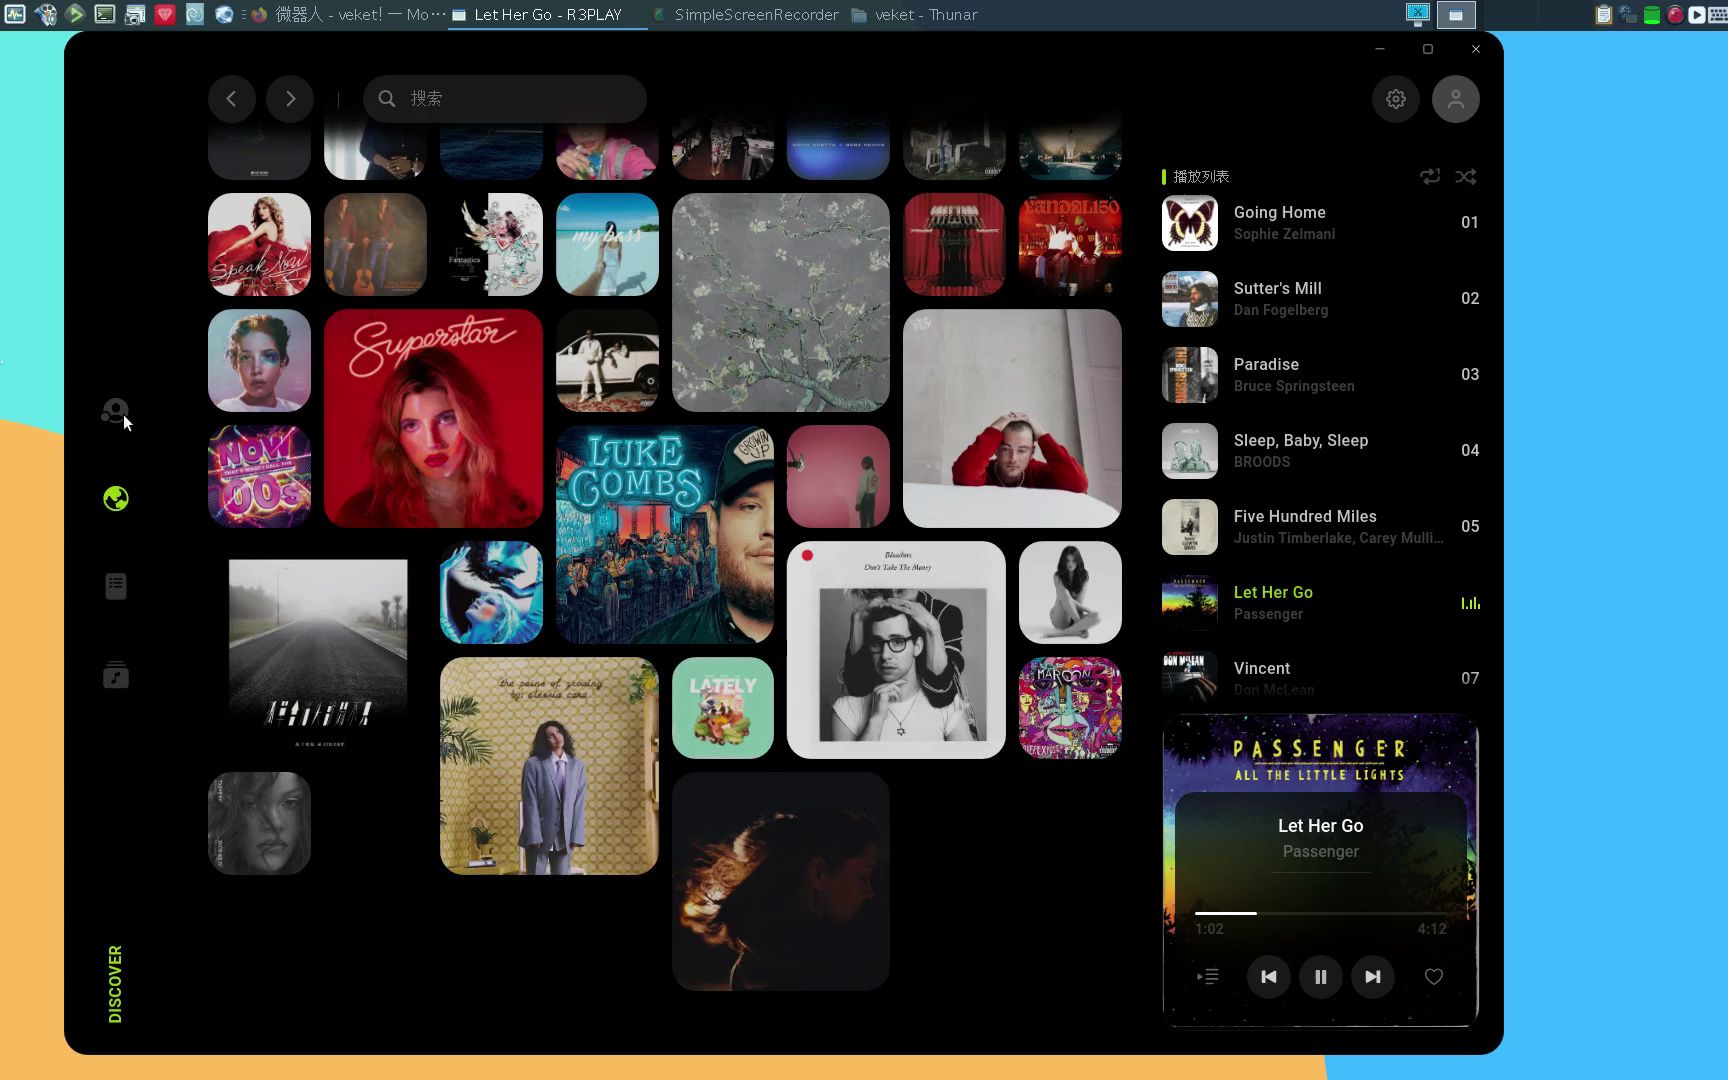This screenshot has width=1728, height=1080.
Task: Play Vincent by Don McLean
Action: [x=1320, y=676]
